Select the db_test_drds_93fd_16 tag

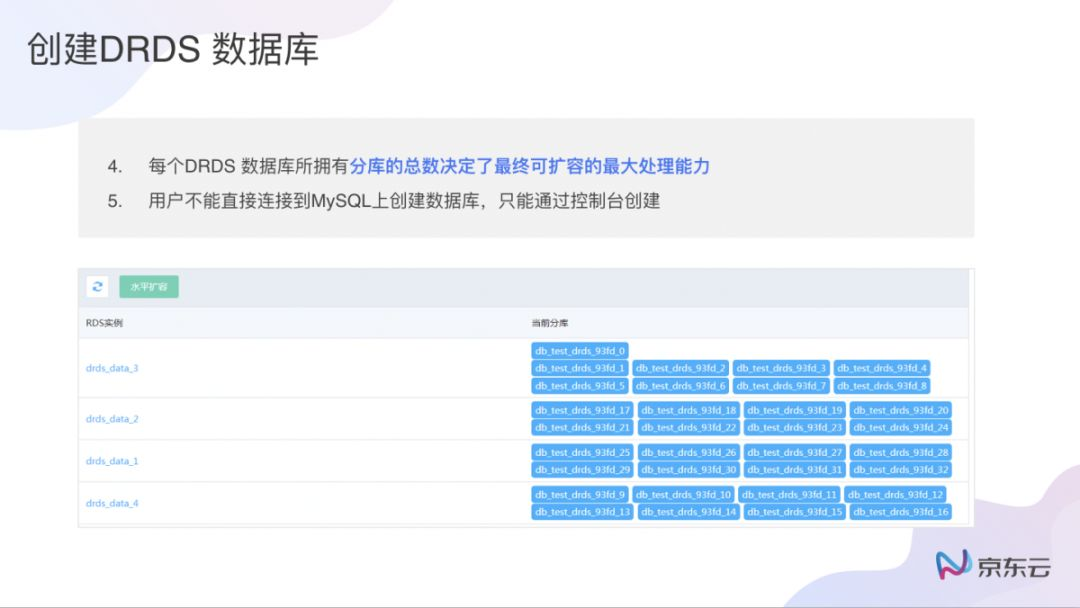(x=900, y=512)
